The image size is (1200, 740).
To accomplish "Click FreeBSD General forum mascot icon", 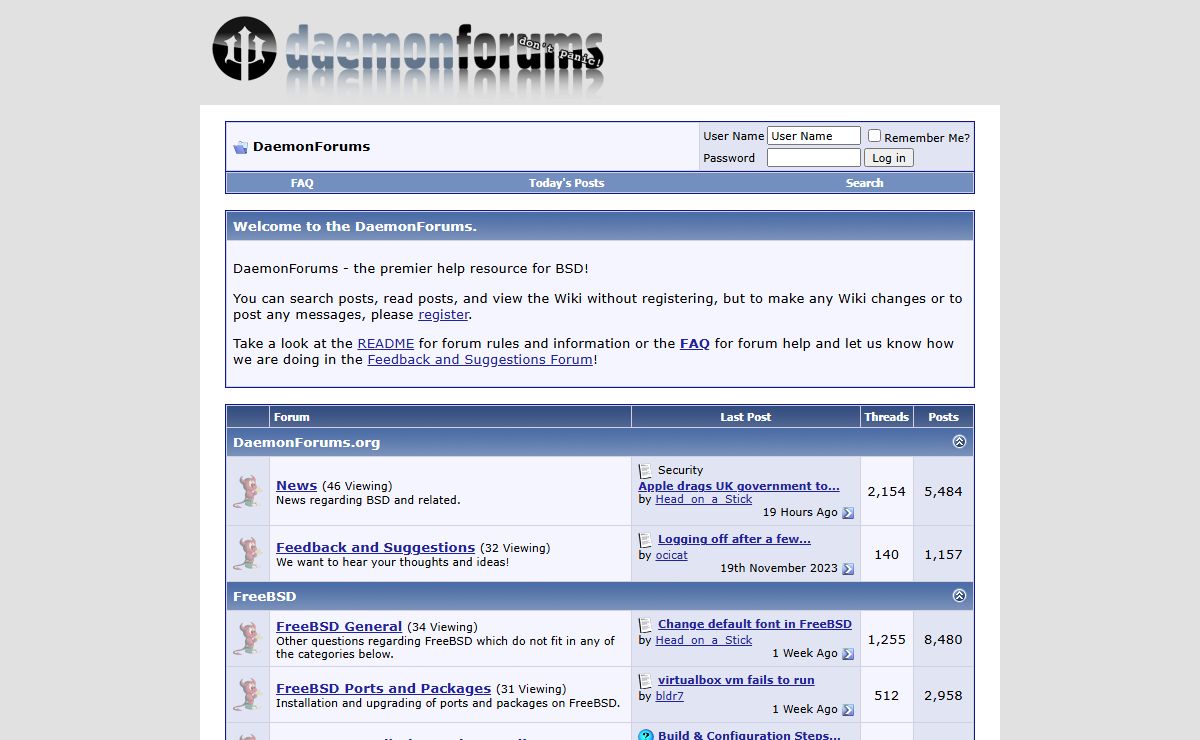I will [247, 639].
